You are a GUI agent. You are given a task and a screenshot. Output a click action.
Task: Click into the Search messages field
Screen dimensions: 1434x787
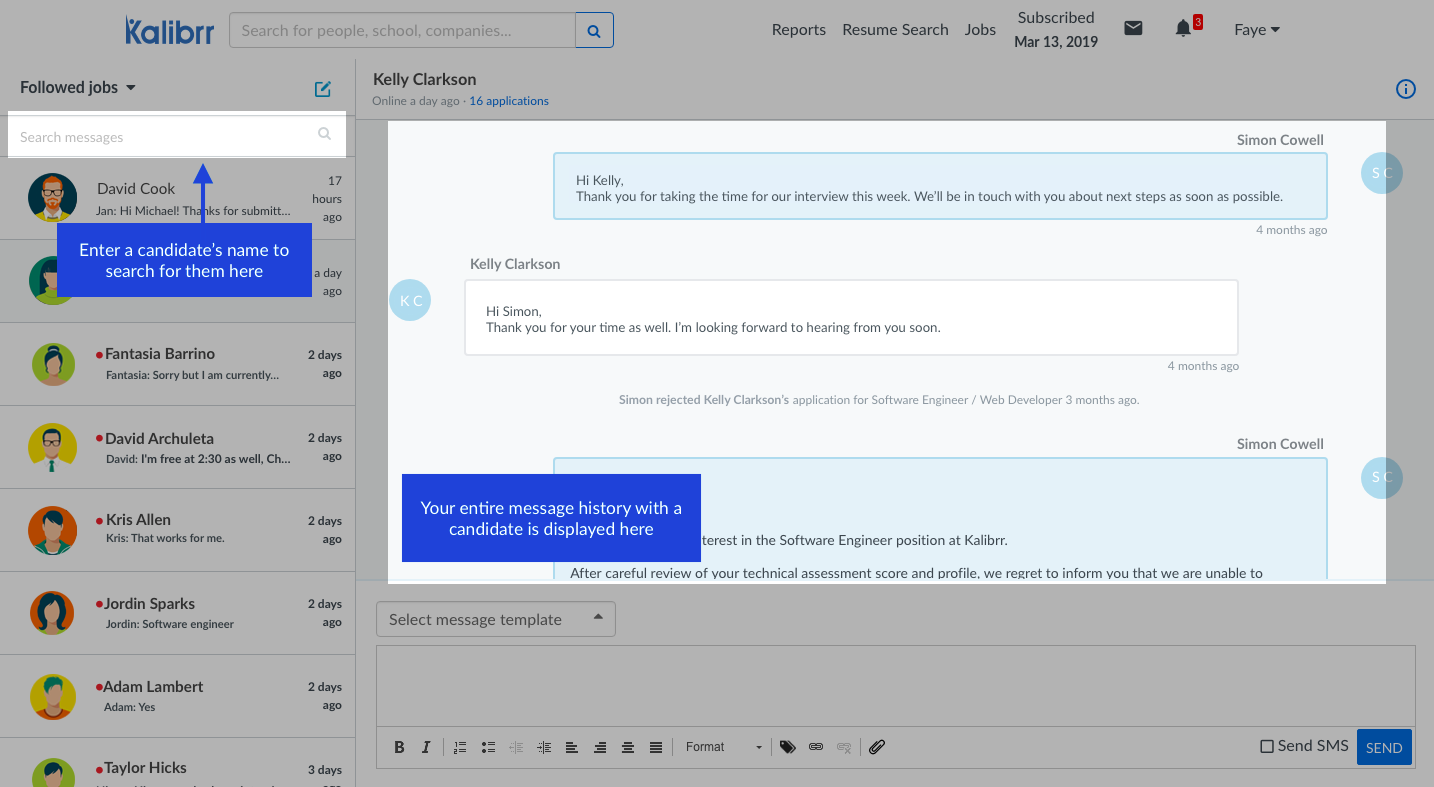tap(165, 137)
